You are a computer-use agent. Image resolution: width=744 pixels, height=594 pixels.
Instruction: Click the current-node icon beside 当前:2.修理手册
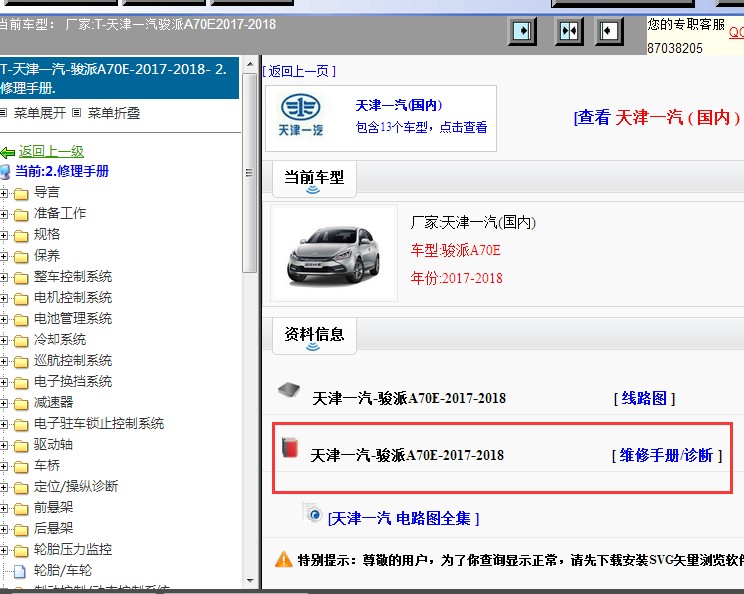click(5, 172)
